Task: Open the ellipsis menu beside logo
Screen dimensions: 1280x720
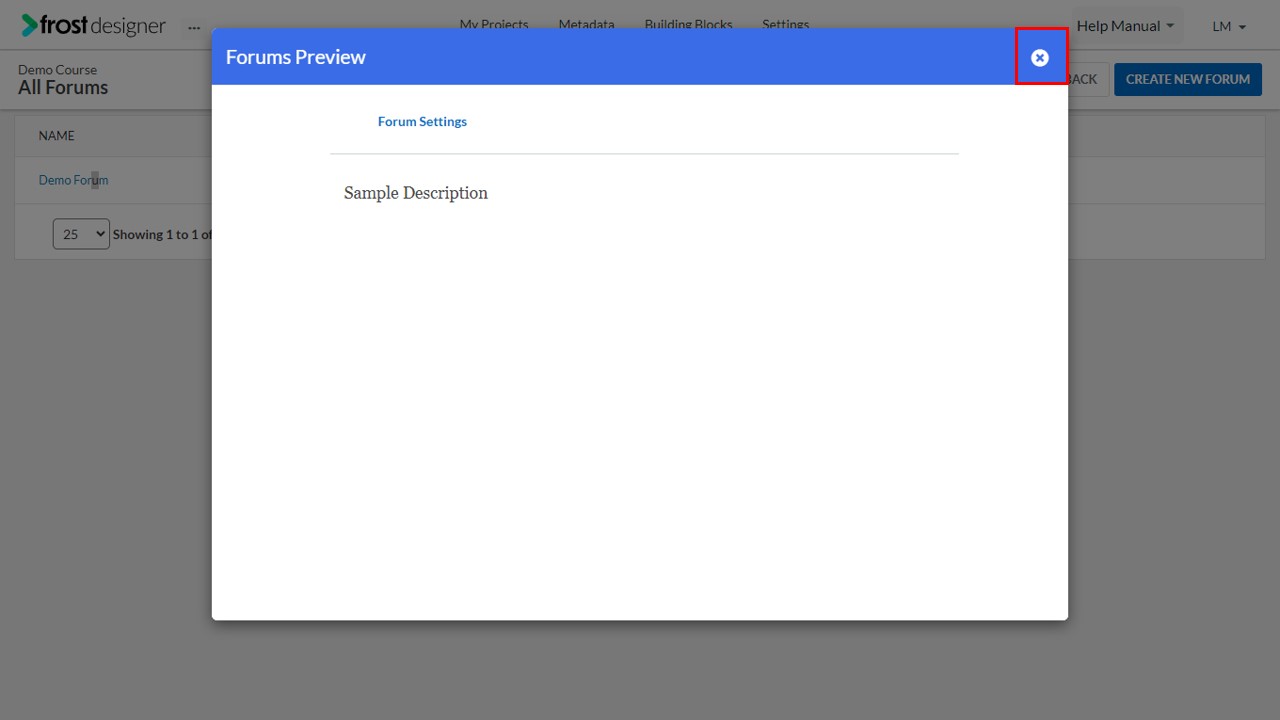Action: tap(194, 27)
